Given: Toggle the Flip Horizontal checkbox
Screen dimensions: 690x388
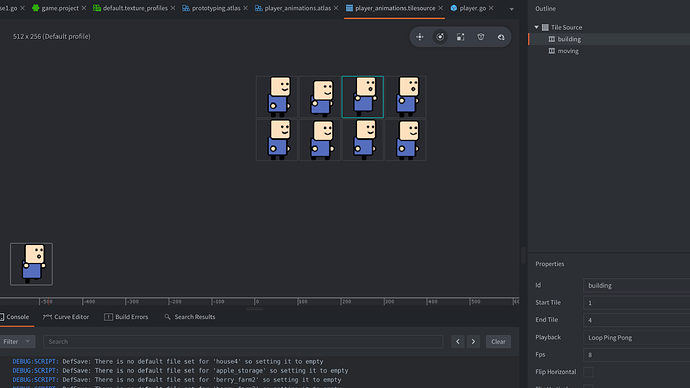Looking at the screenshot, I should click(588, 372).
